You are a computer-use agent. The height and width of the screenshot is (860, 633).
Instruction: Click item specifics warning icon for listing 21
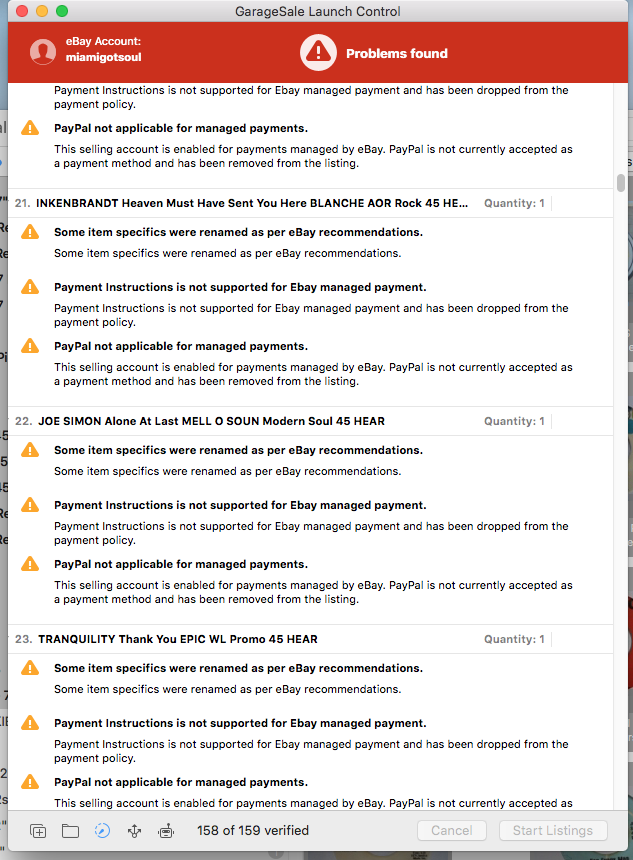(x=30, y=232)
